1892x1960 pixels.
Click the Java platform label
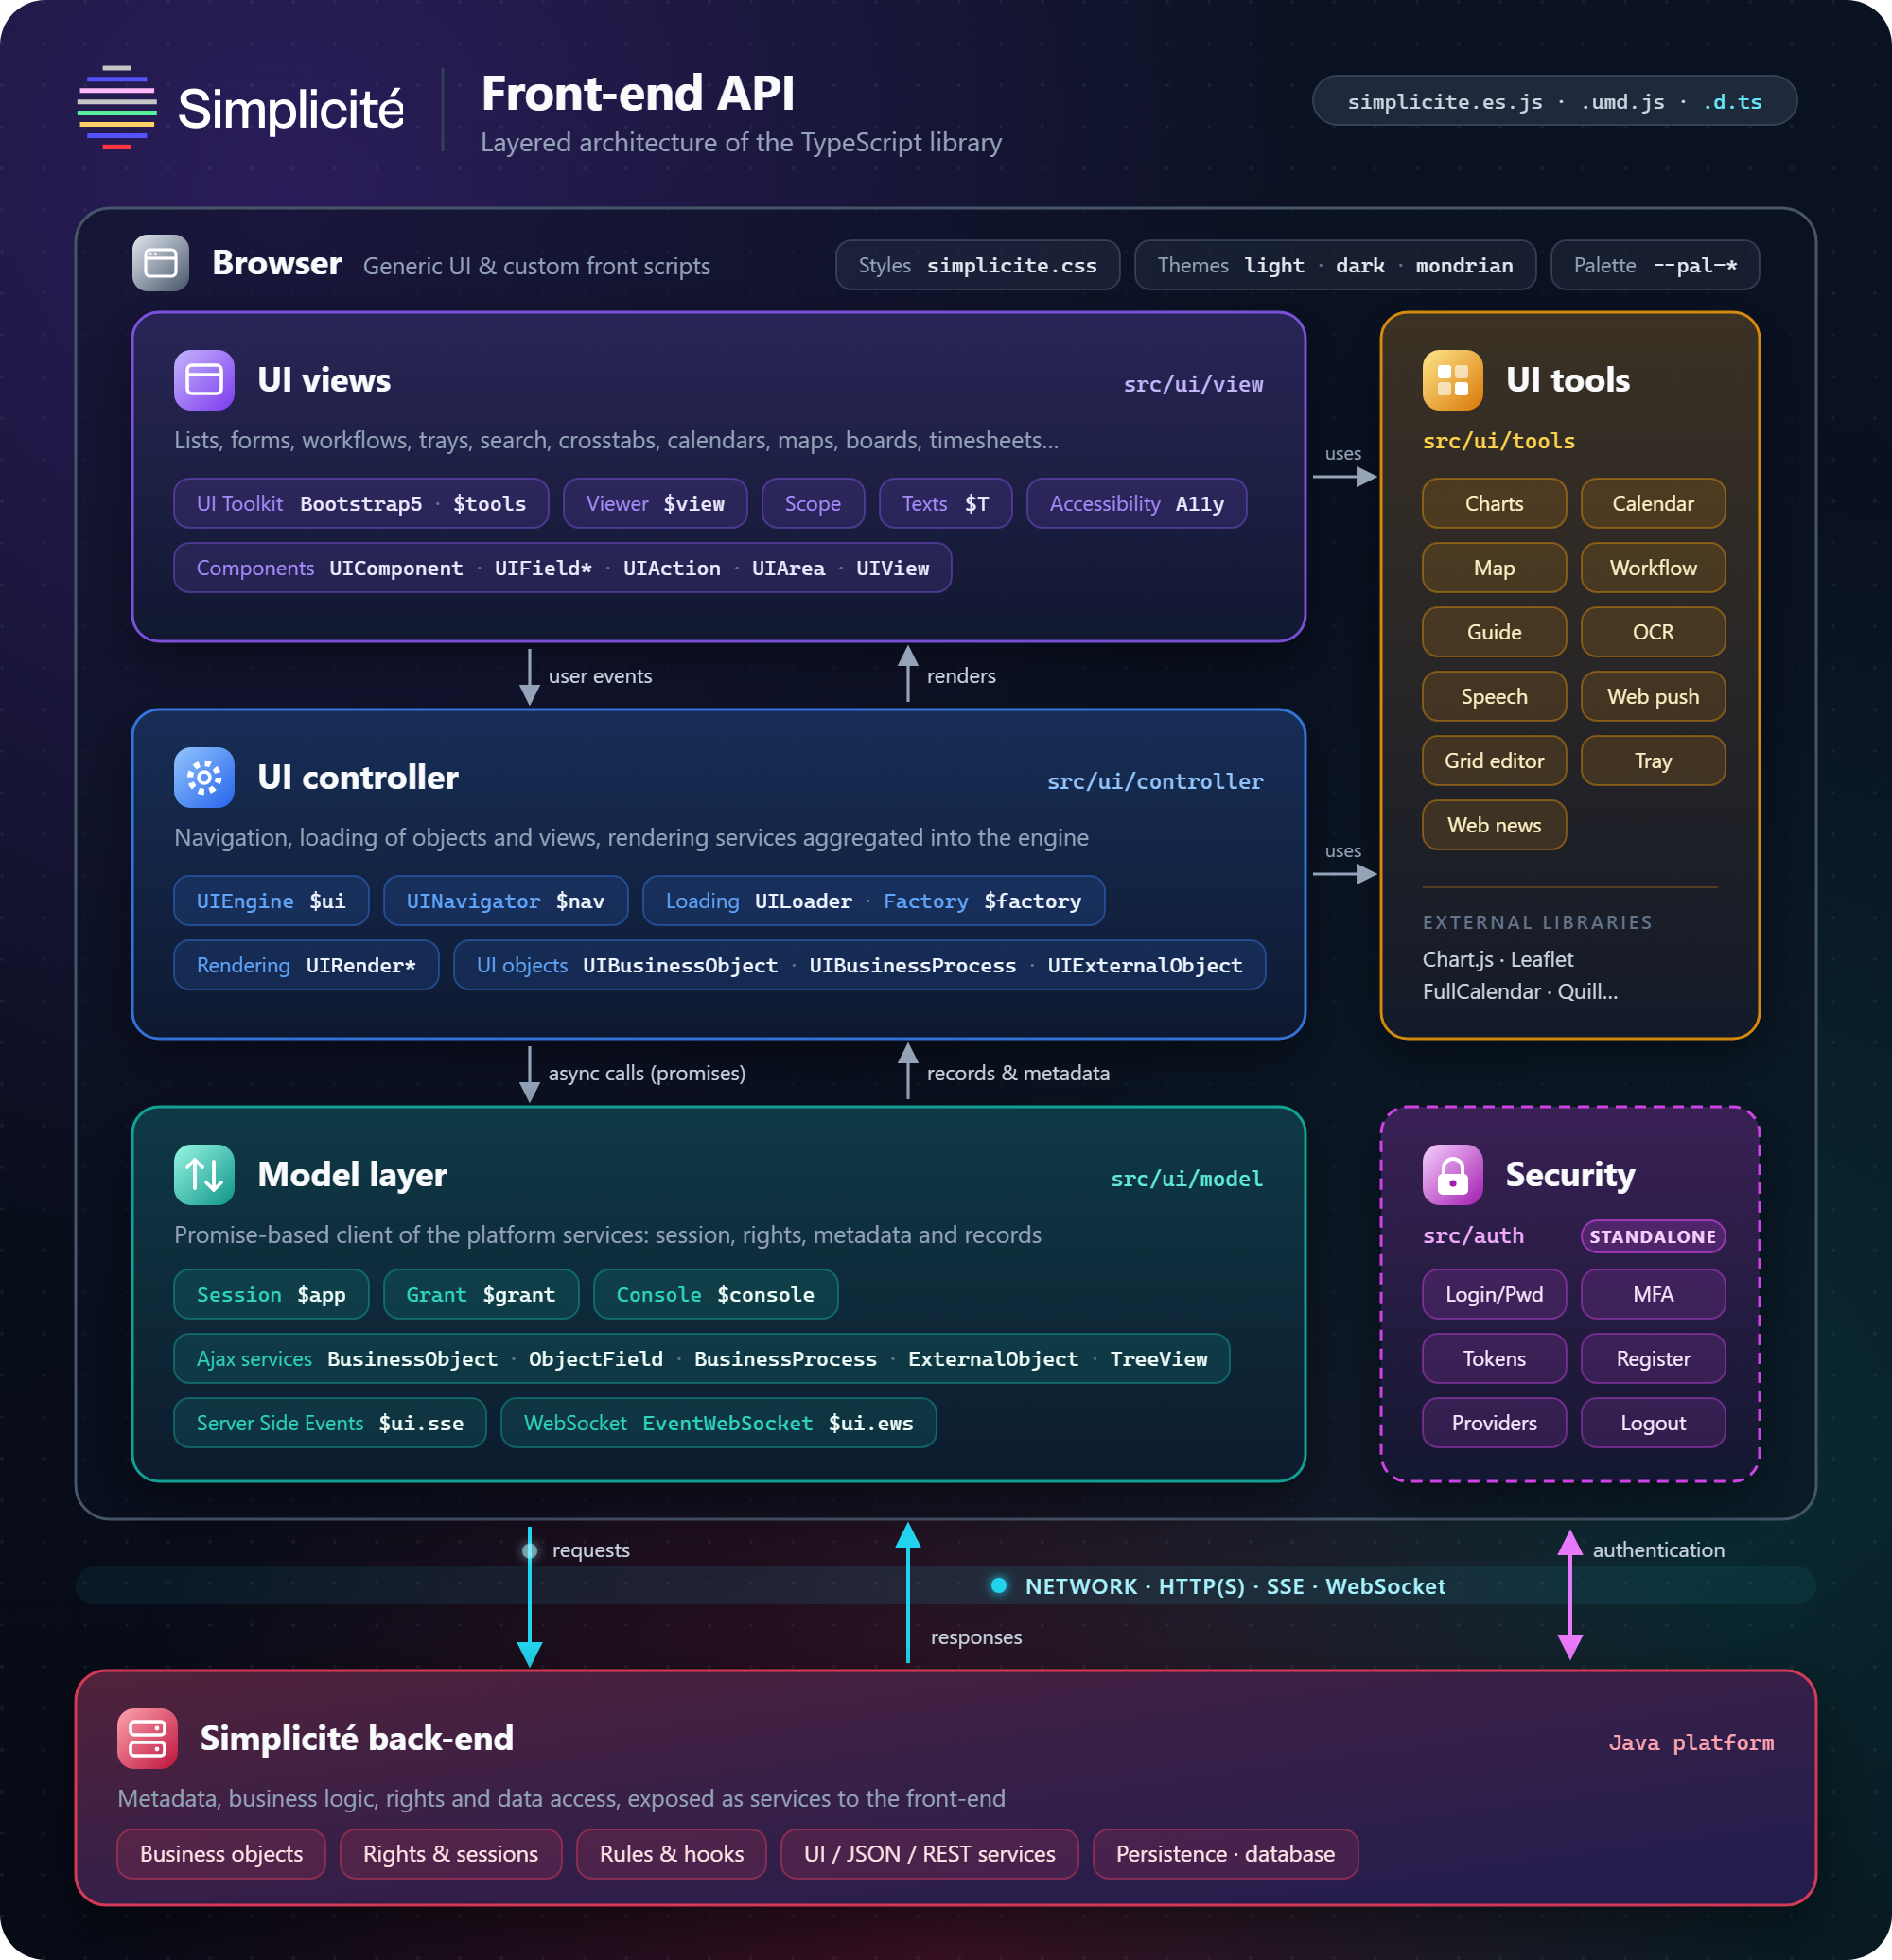[1690, 1742]
